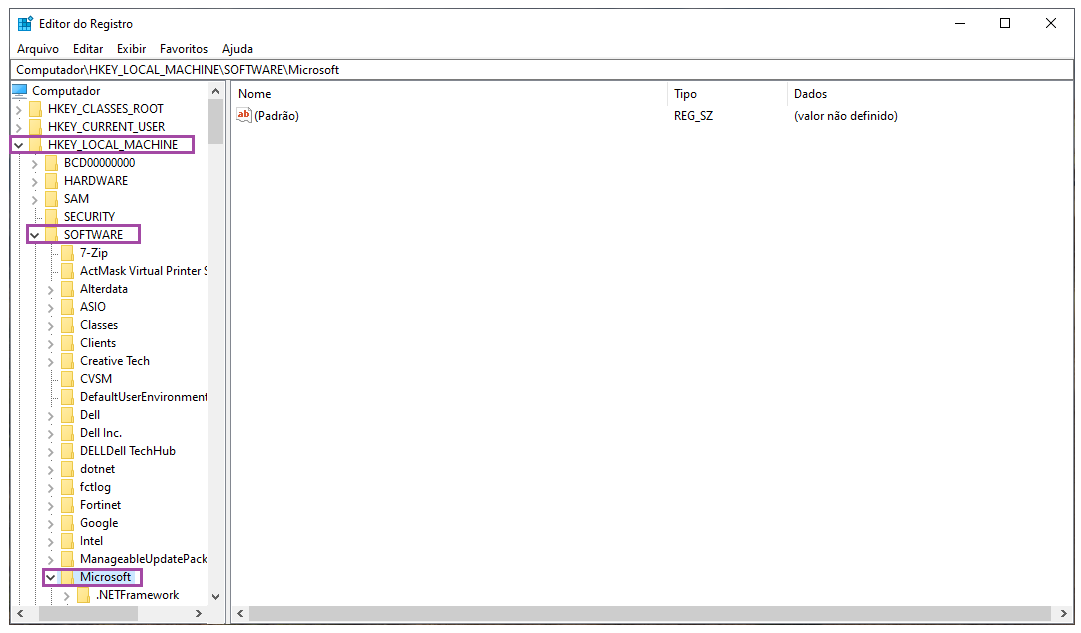Click the ASIO folder icon
Viewport: 1081px width, 633px height.
(67, 306)
